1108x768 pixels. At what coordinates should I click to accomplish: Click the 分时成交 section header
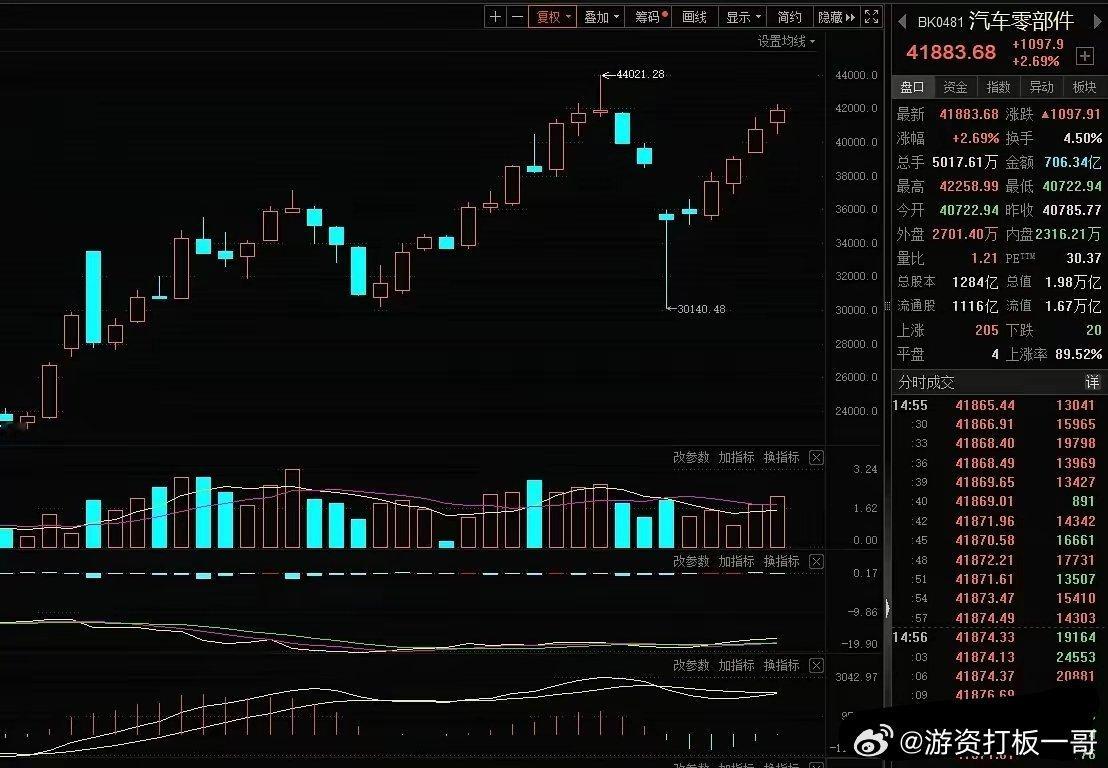pos(926,383)
